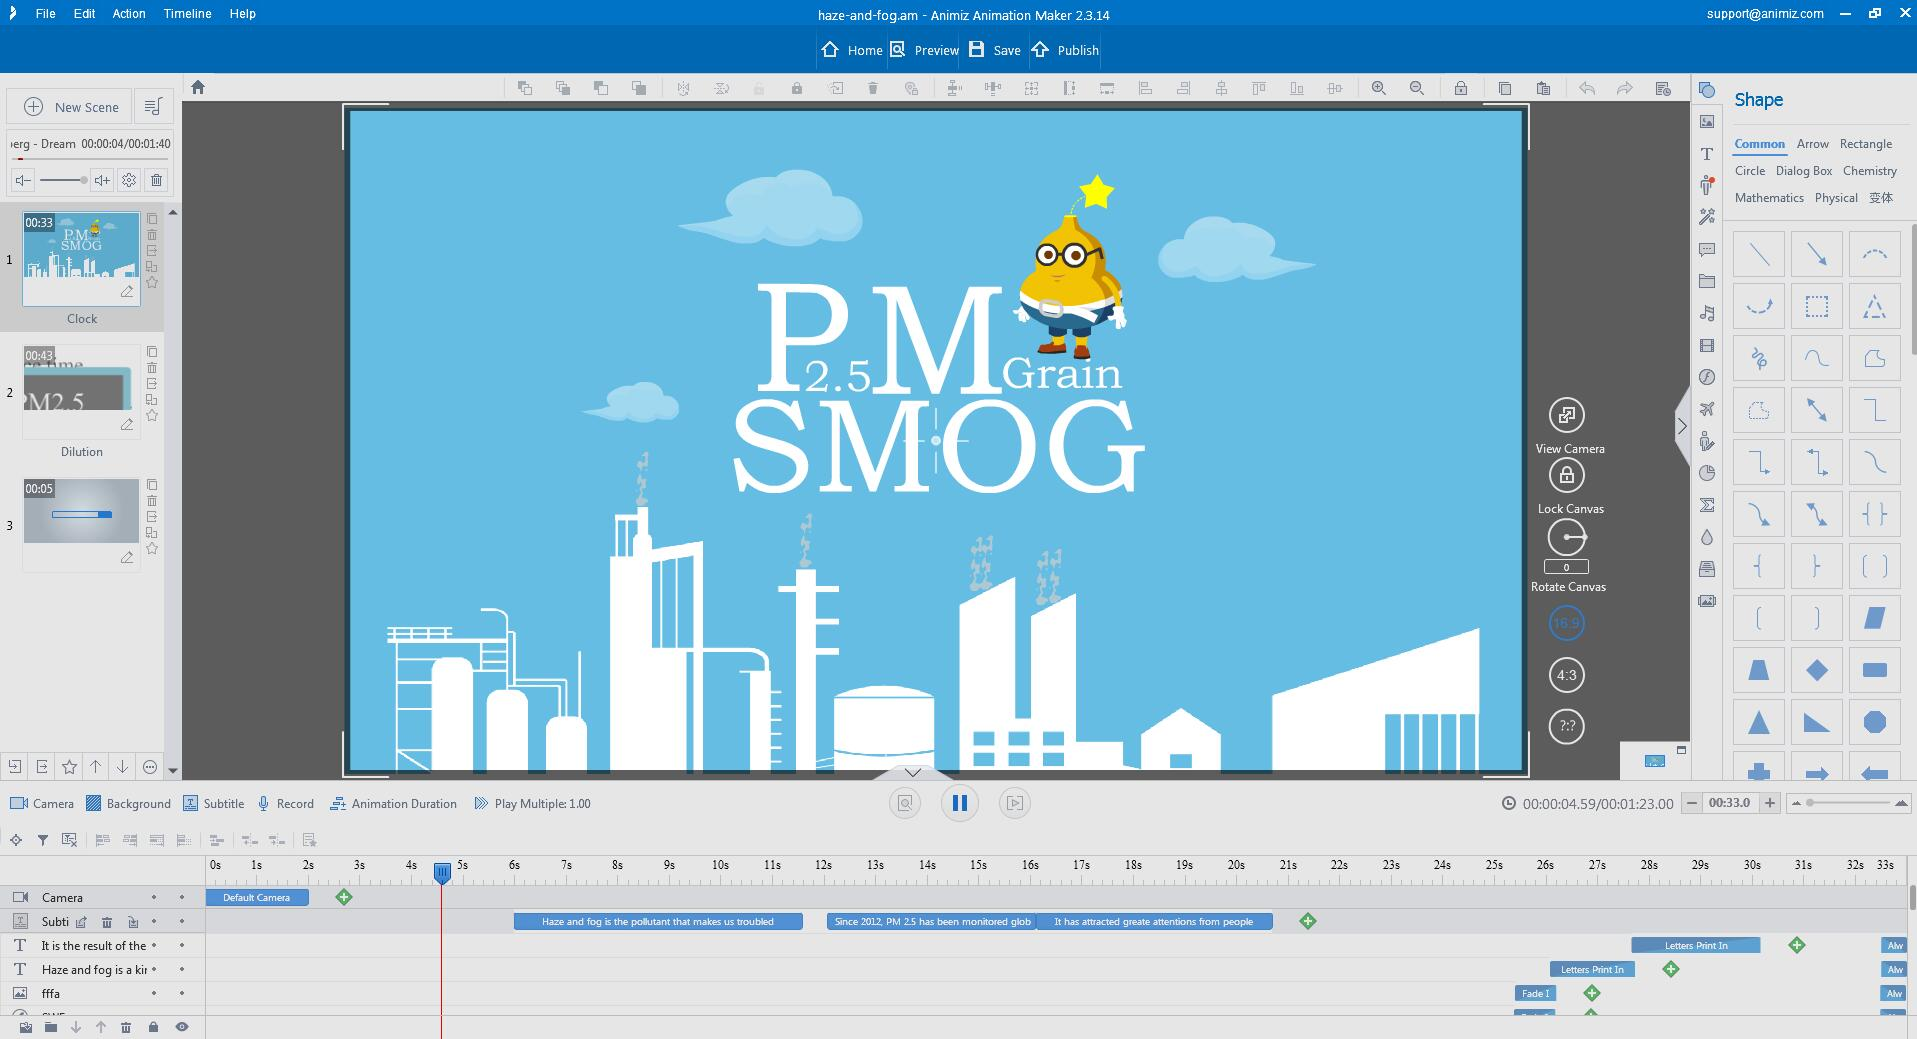Toggle lock for all timeline layers
Viewport: 1917px width, 1039px height.
[153, 1027]
